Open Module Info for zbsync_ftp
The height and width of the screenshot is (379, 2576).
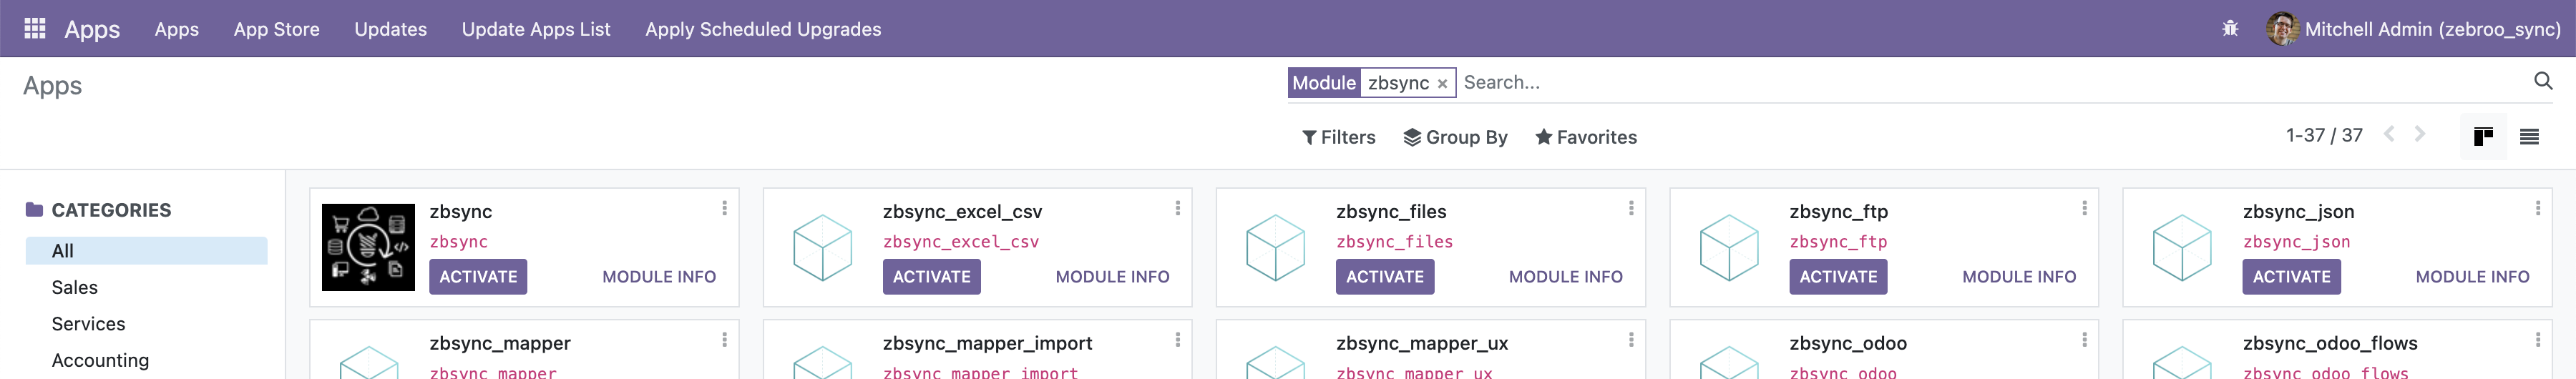coord(2019,277)
